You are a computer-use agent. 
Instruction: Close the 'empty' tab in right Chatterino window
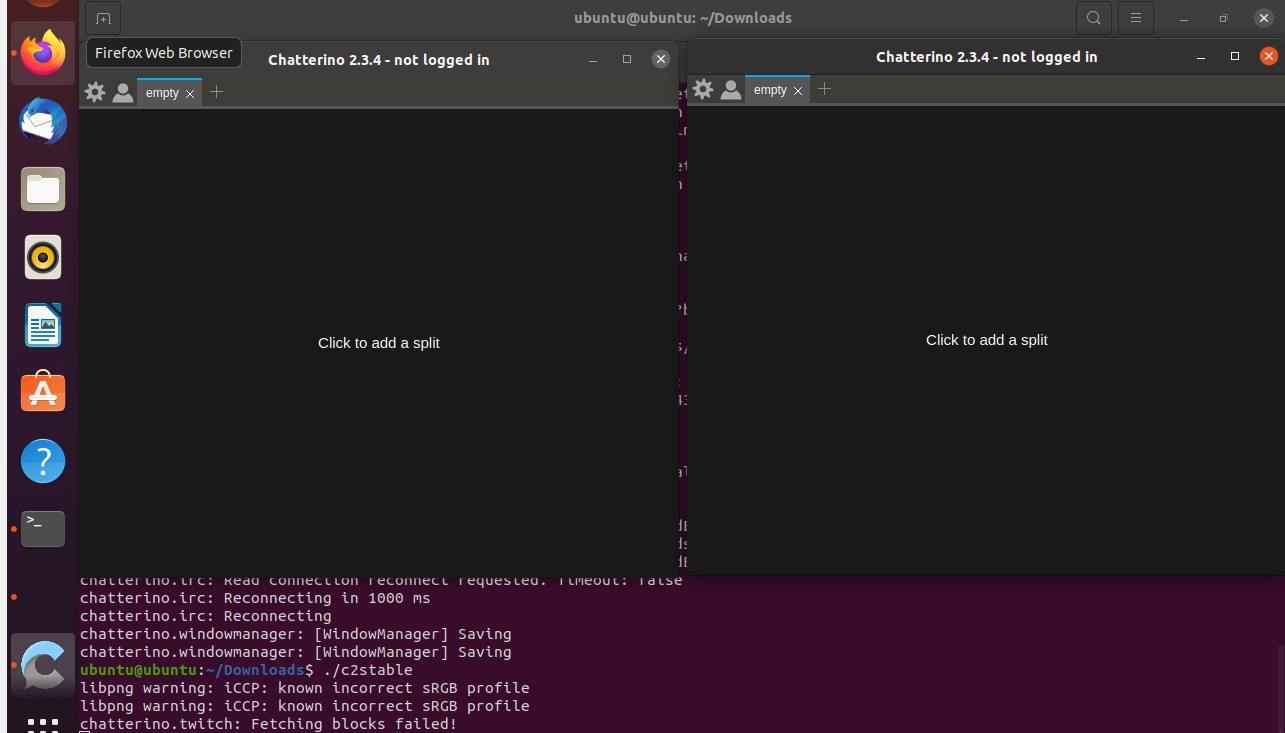[x=798, y=90]
